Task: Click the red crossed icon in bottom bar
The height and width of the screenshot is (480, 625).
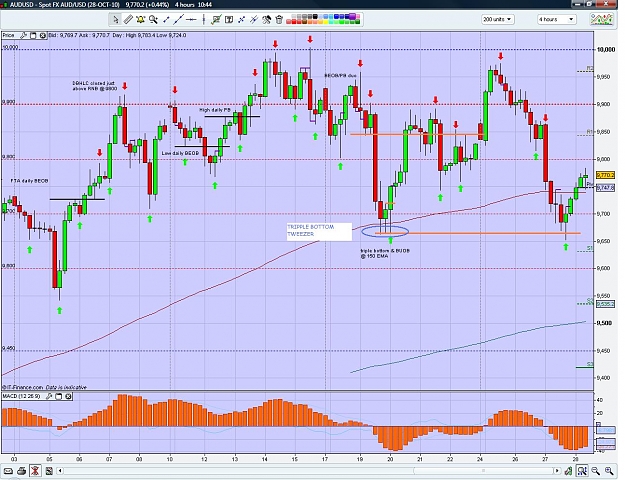Action: [x=35, y=471]
